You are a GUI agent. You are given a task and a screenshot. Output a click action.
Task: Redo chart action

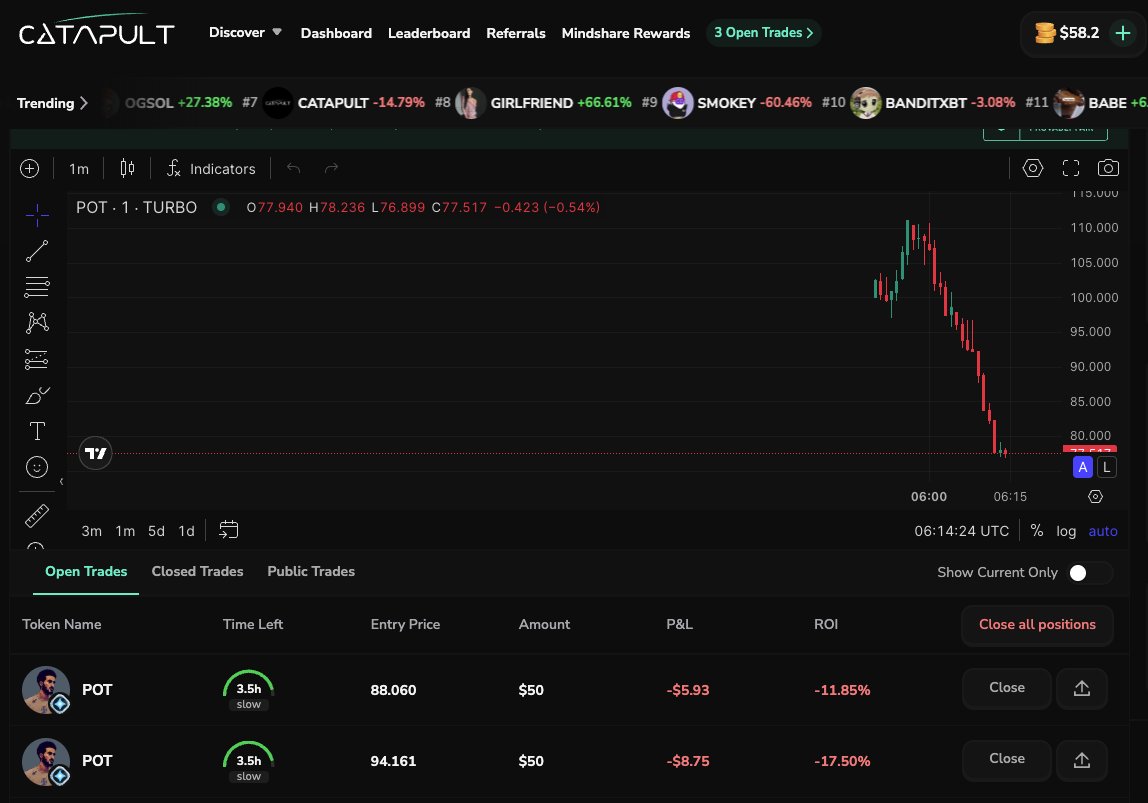click(331, 169)
